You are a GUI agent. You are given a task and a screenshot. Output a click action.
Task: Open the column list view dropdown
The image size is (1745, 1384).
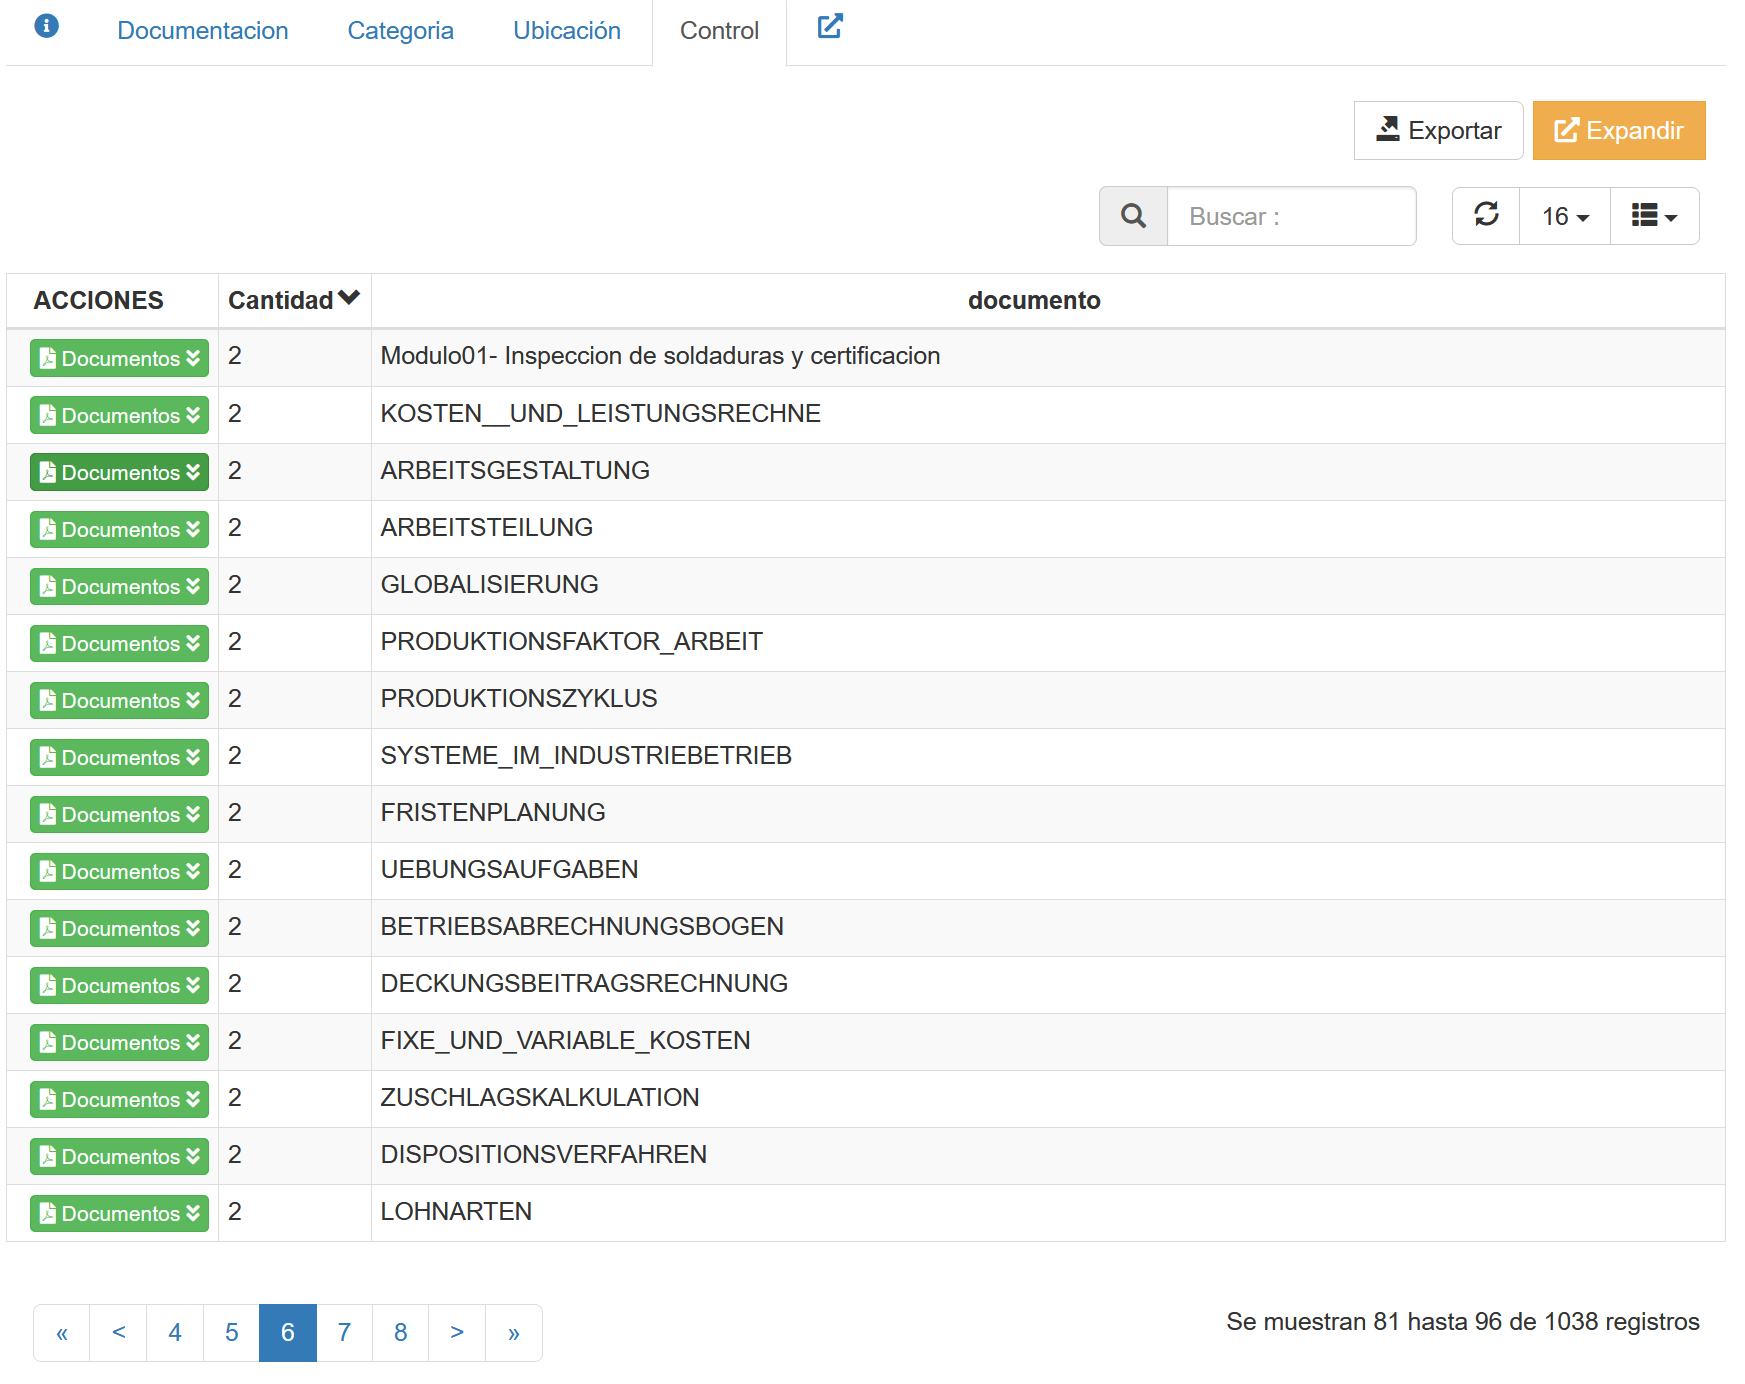click(1654, 216)
